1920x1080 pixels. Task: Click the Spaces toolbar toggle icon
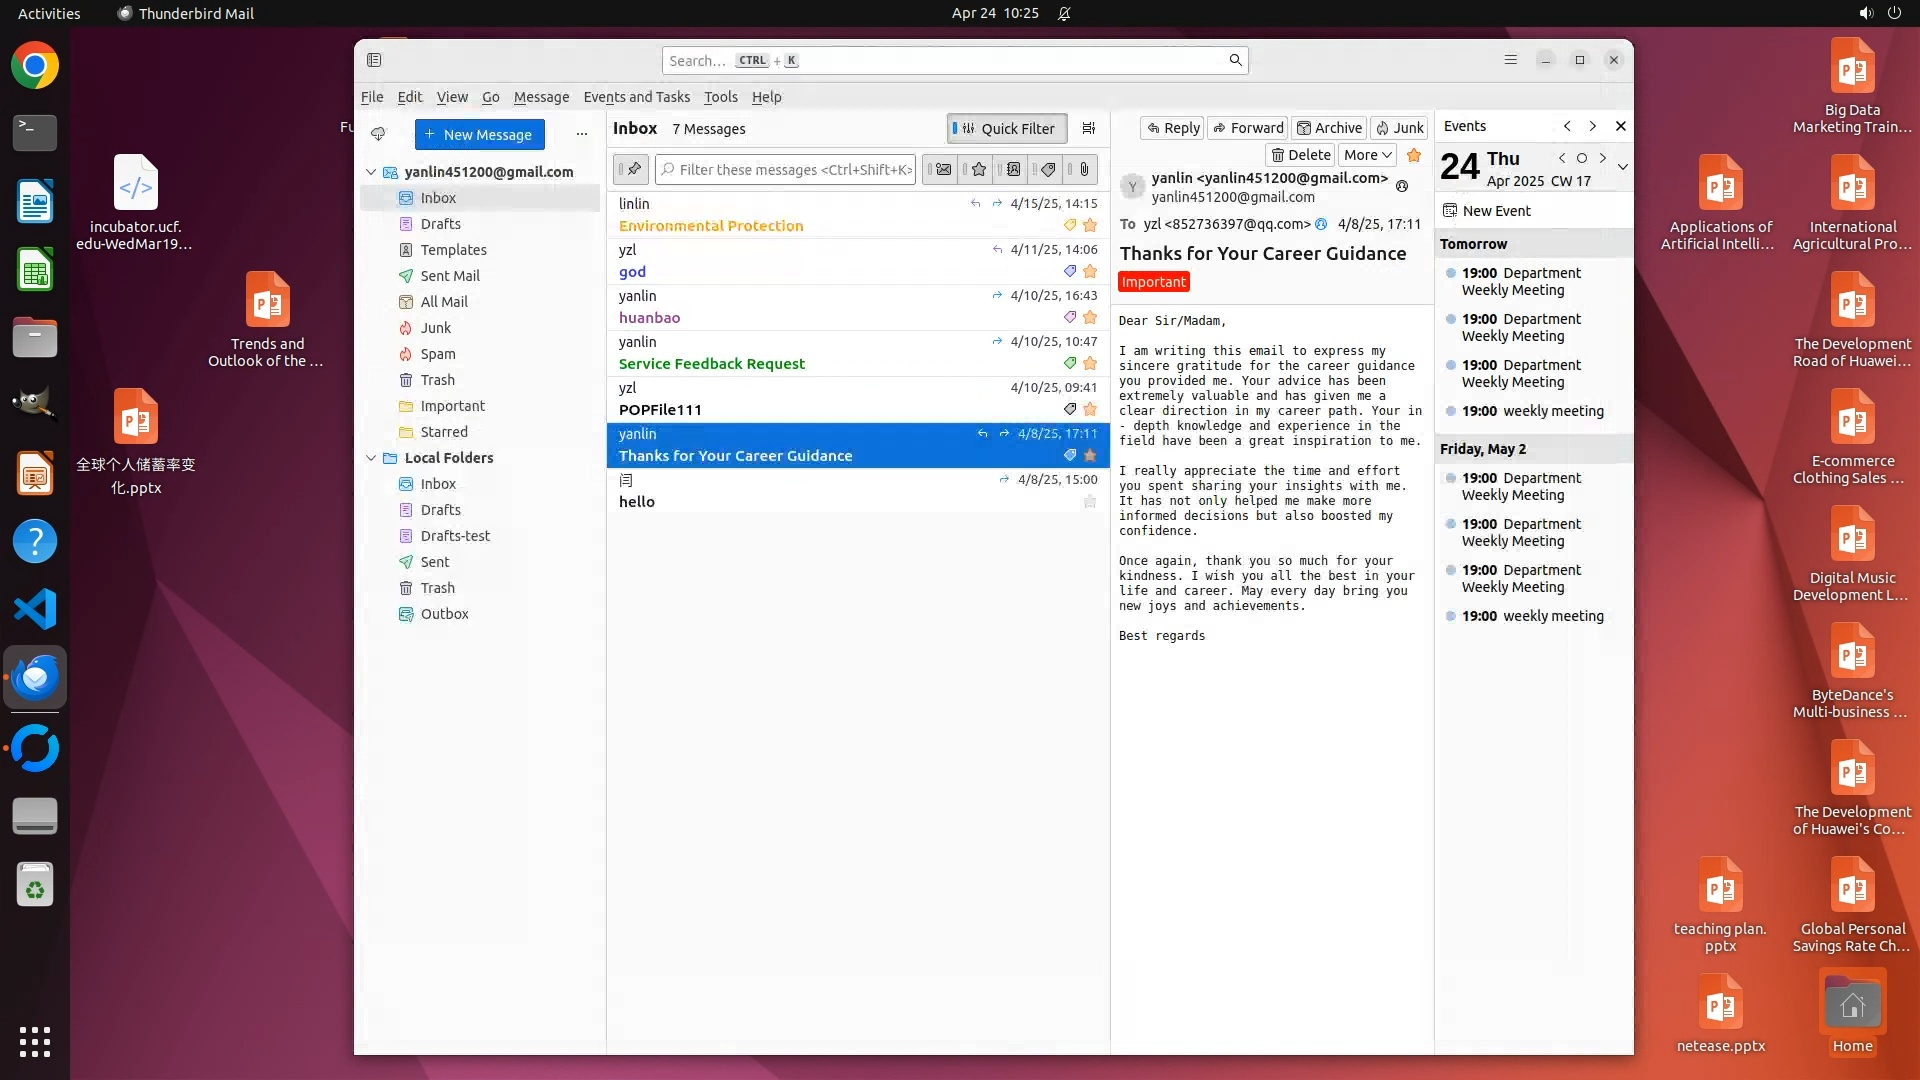[374, 60]
